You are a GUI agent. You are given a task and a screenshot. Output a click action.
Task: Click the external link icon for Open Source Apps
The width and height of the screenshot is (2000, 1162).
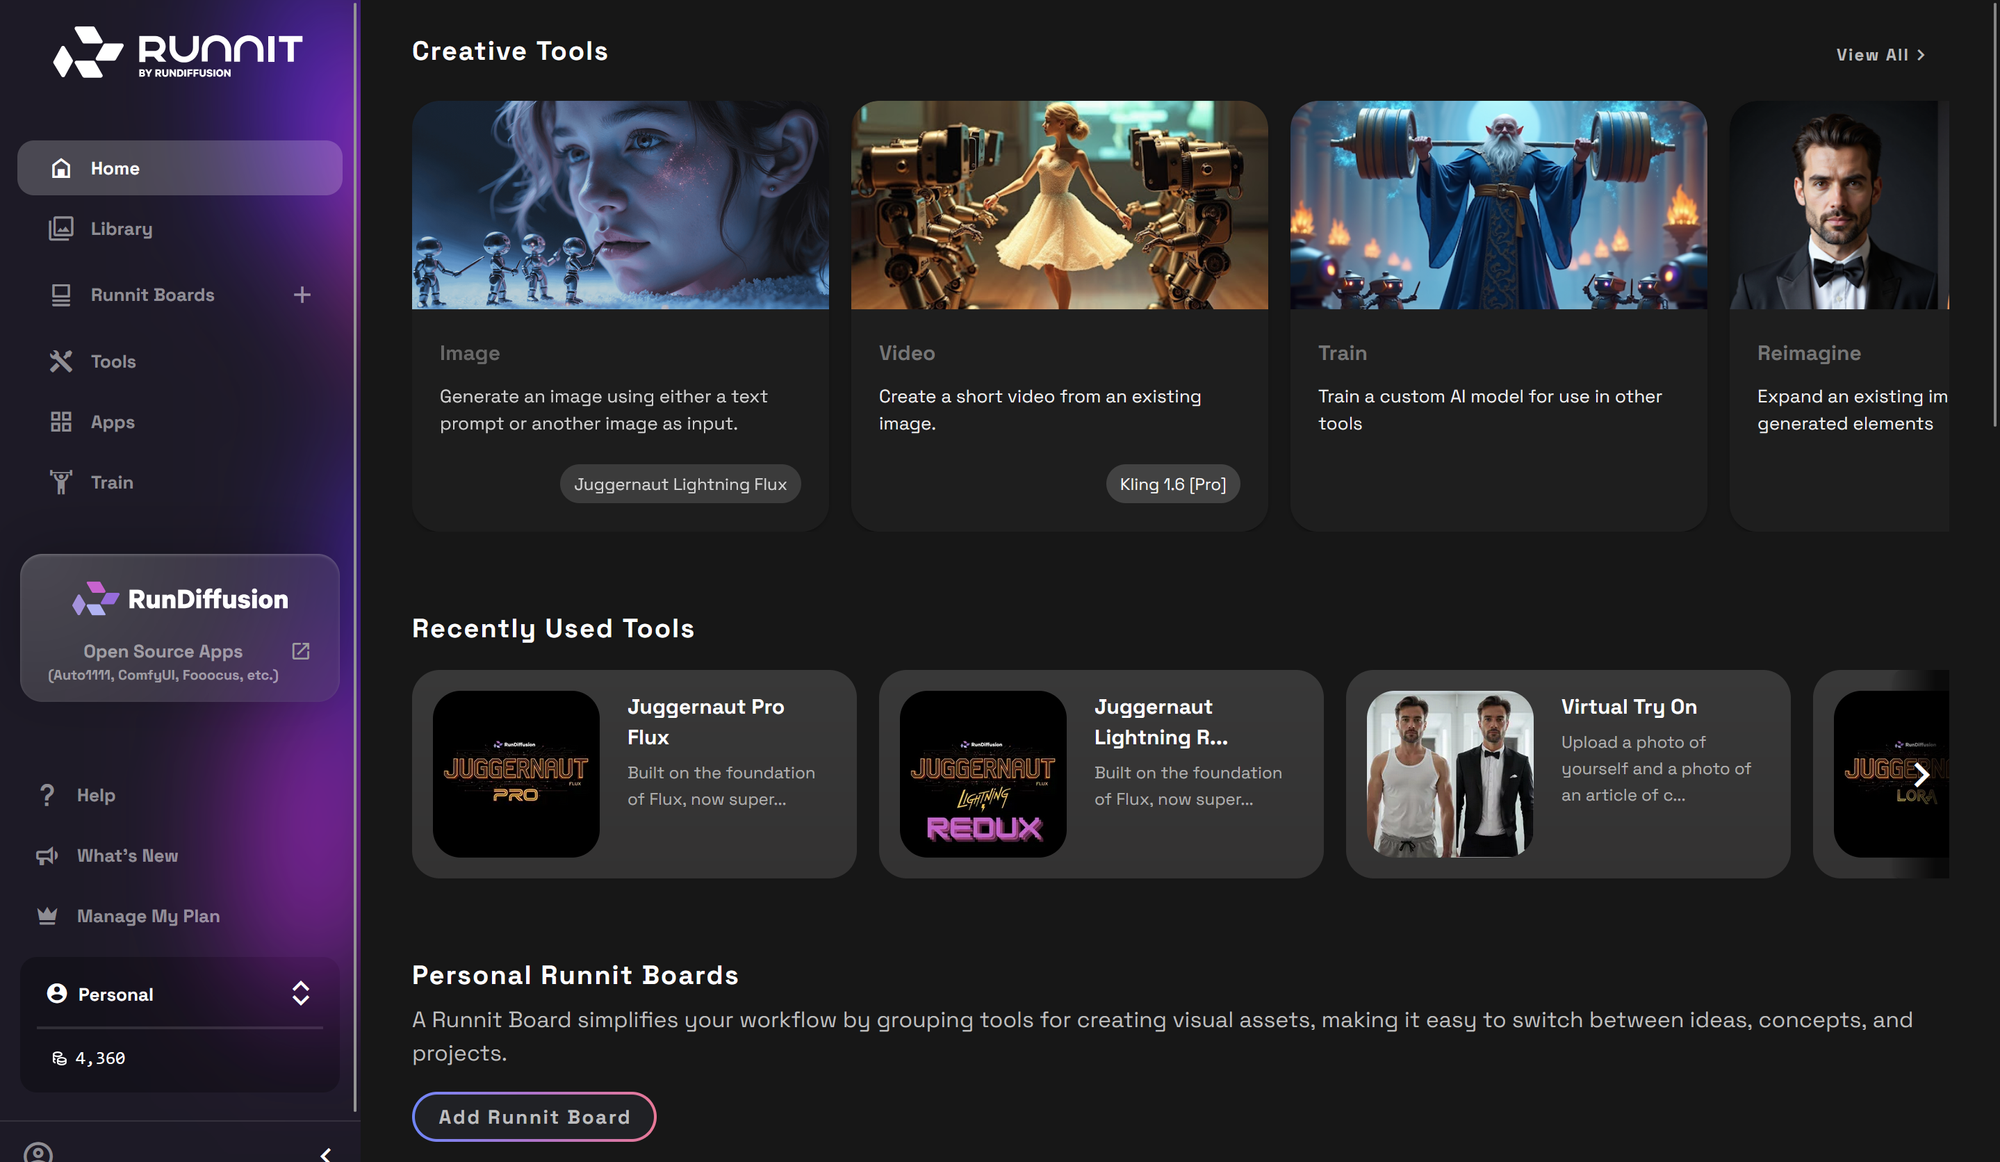pos(301,651)
